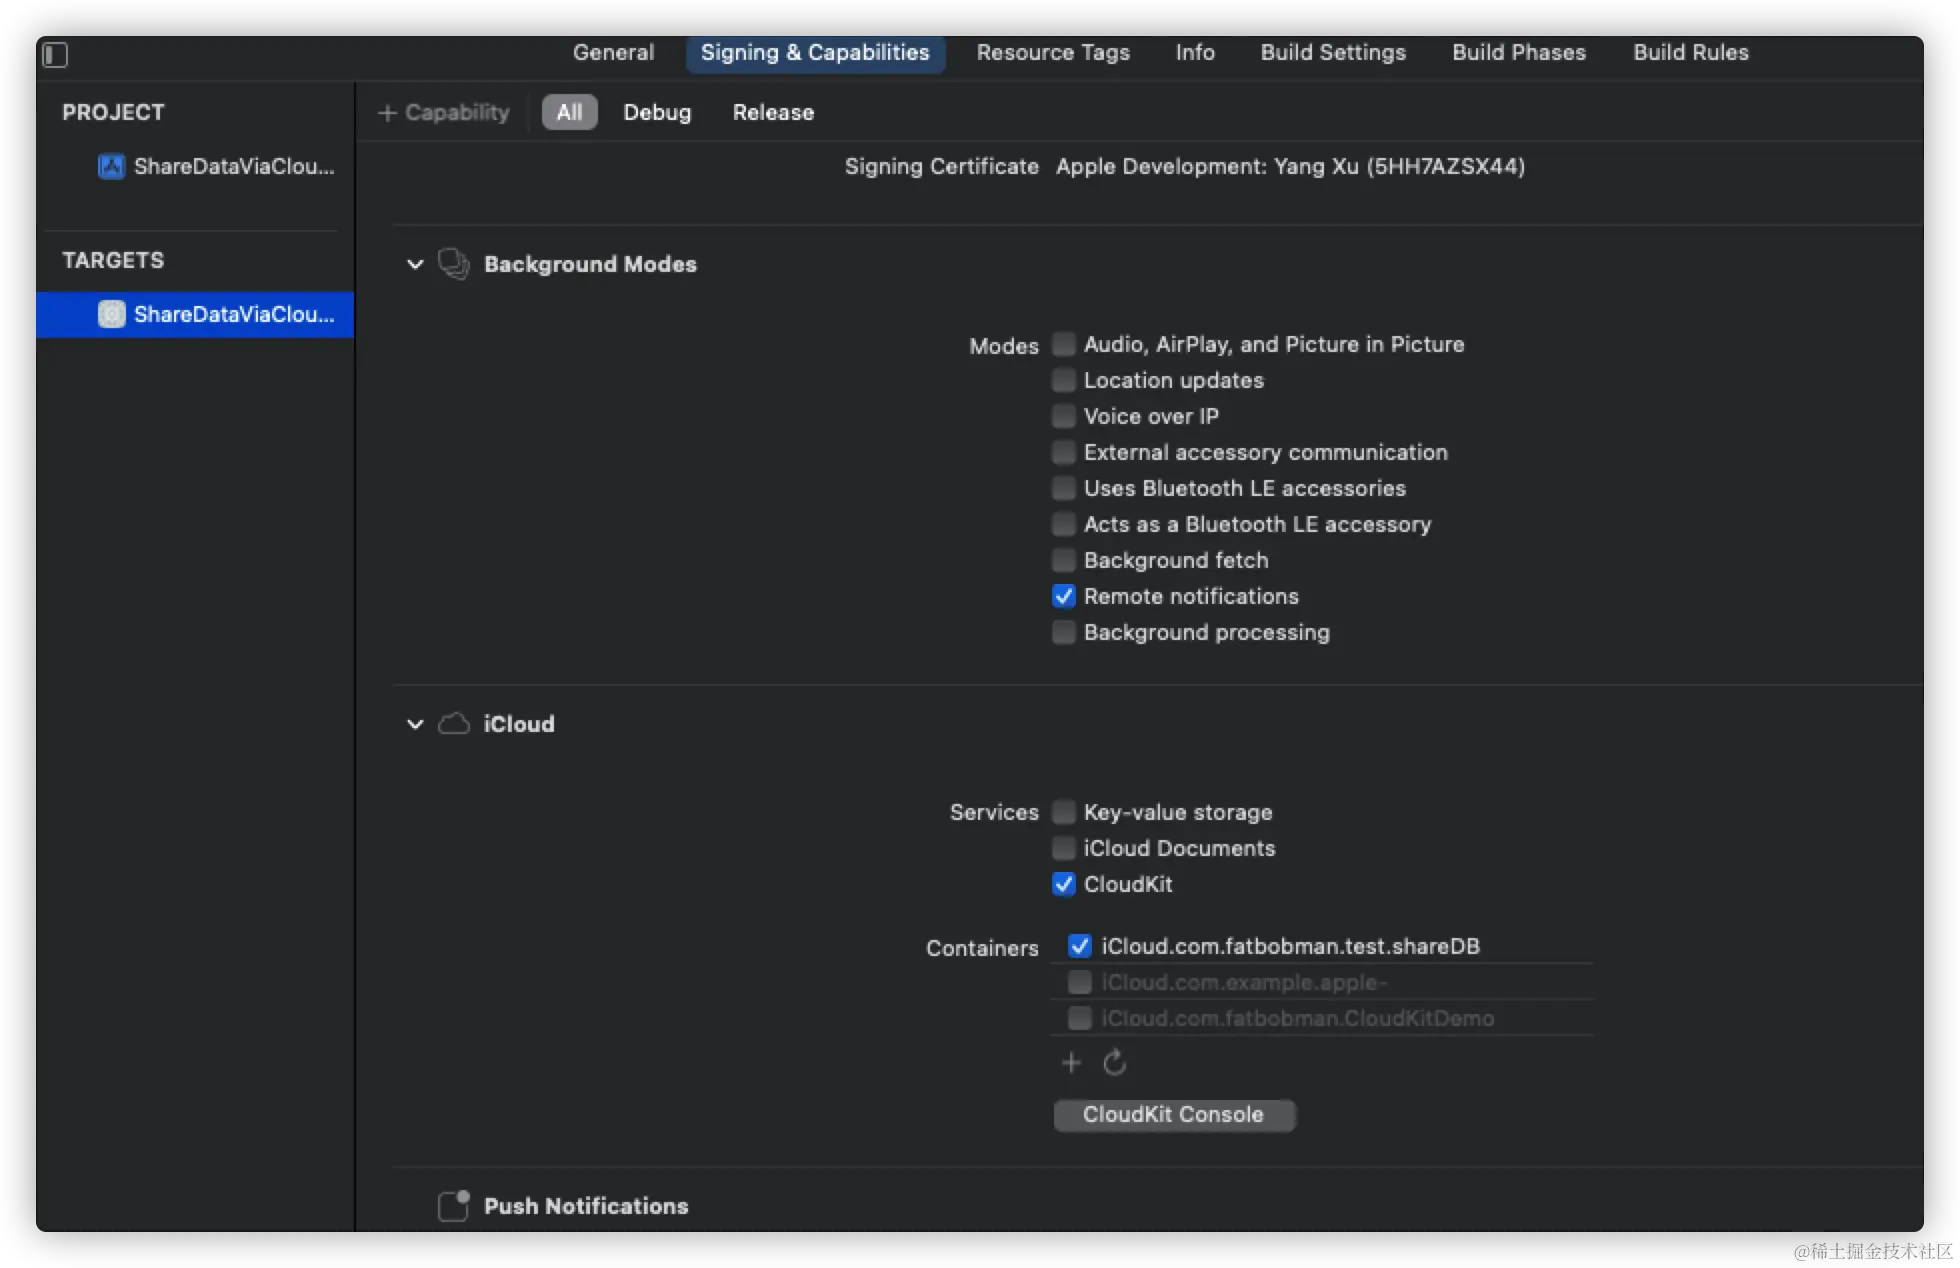Select the Debug configuration filter
Screen dimensions: 1960x1268
tap(657, 112)
